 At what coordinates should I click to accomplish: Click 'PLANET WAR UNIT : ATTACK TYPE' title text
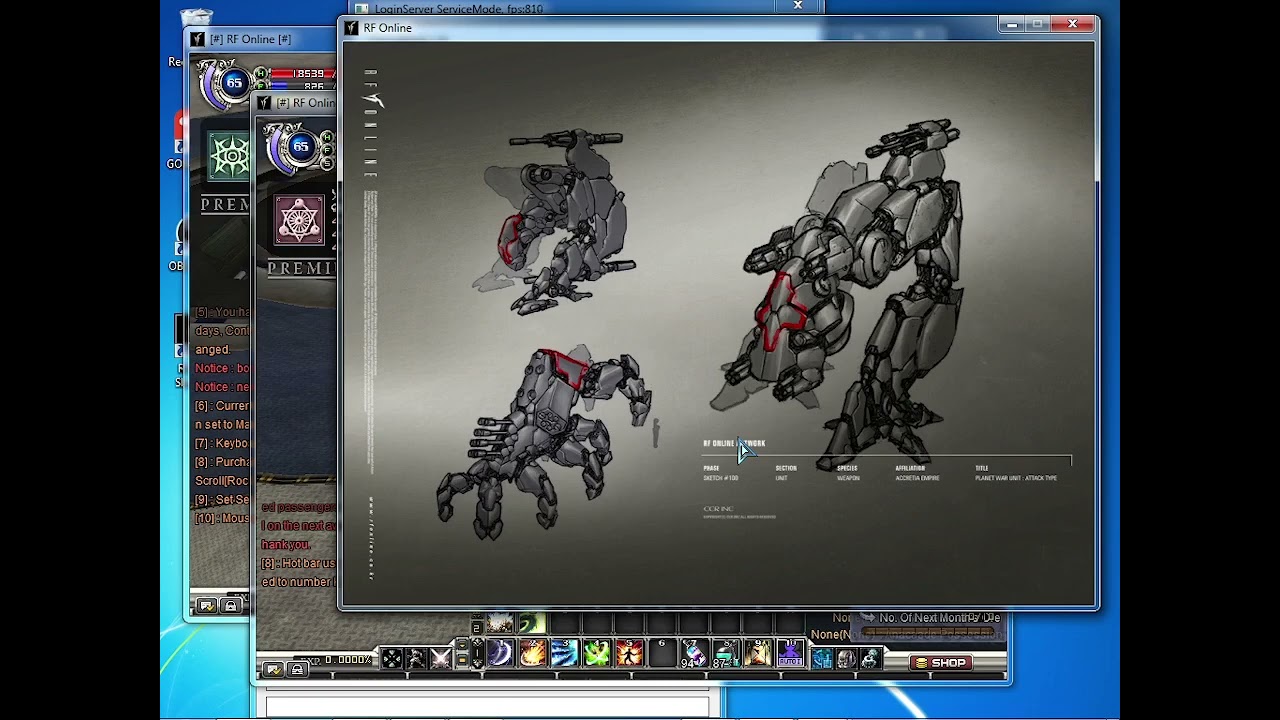click(x=1016, y=478)
